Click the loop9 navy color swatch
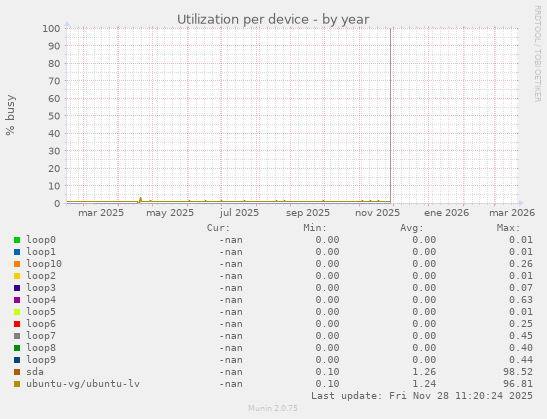547x419 pixels. 17,360
